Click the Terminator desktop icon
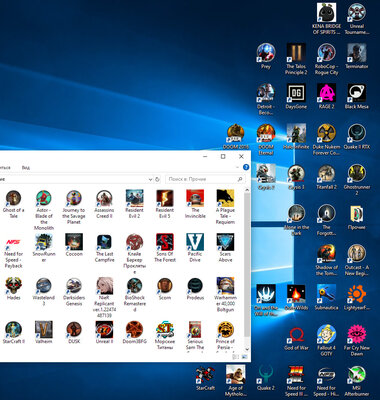This screenshot has width=380, height=400. tap(357, 56)
